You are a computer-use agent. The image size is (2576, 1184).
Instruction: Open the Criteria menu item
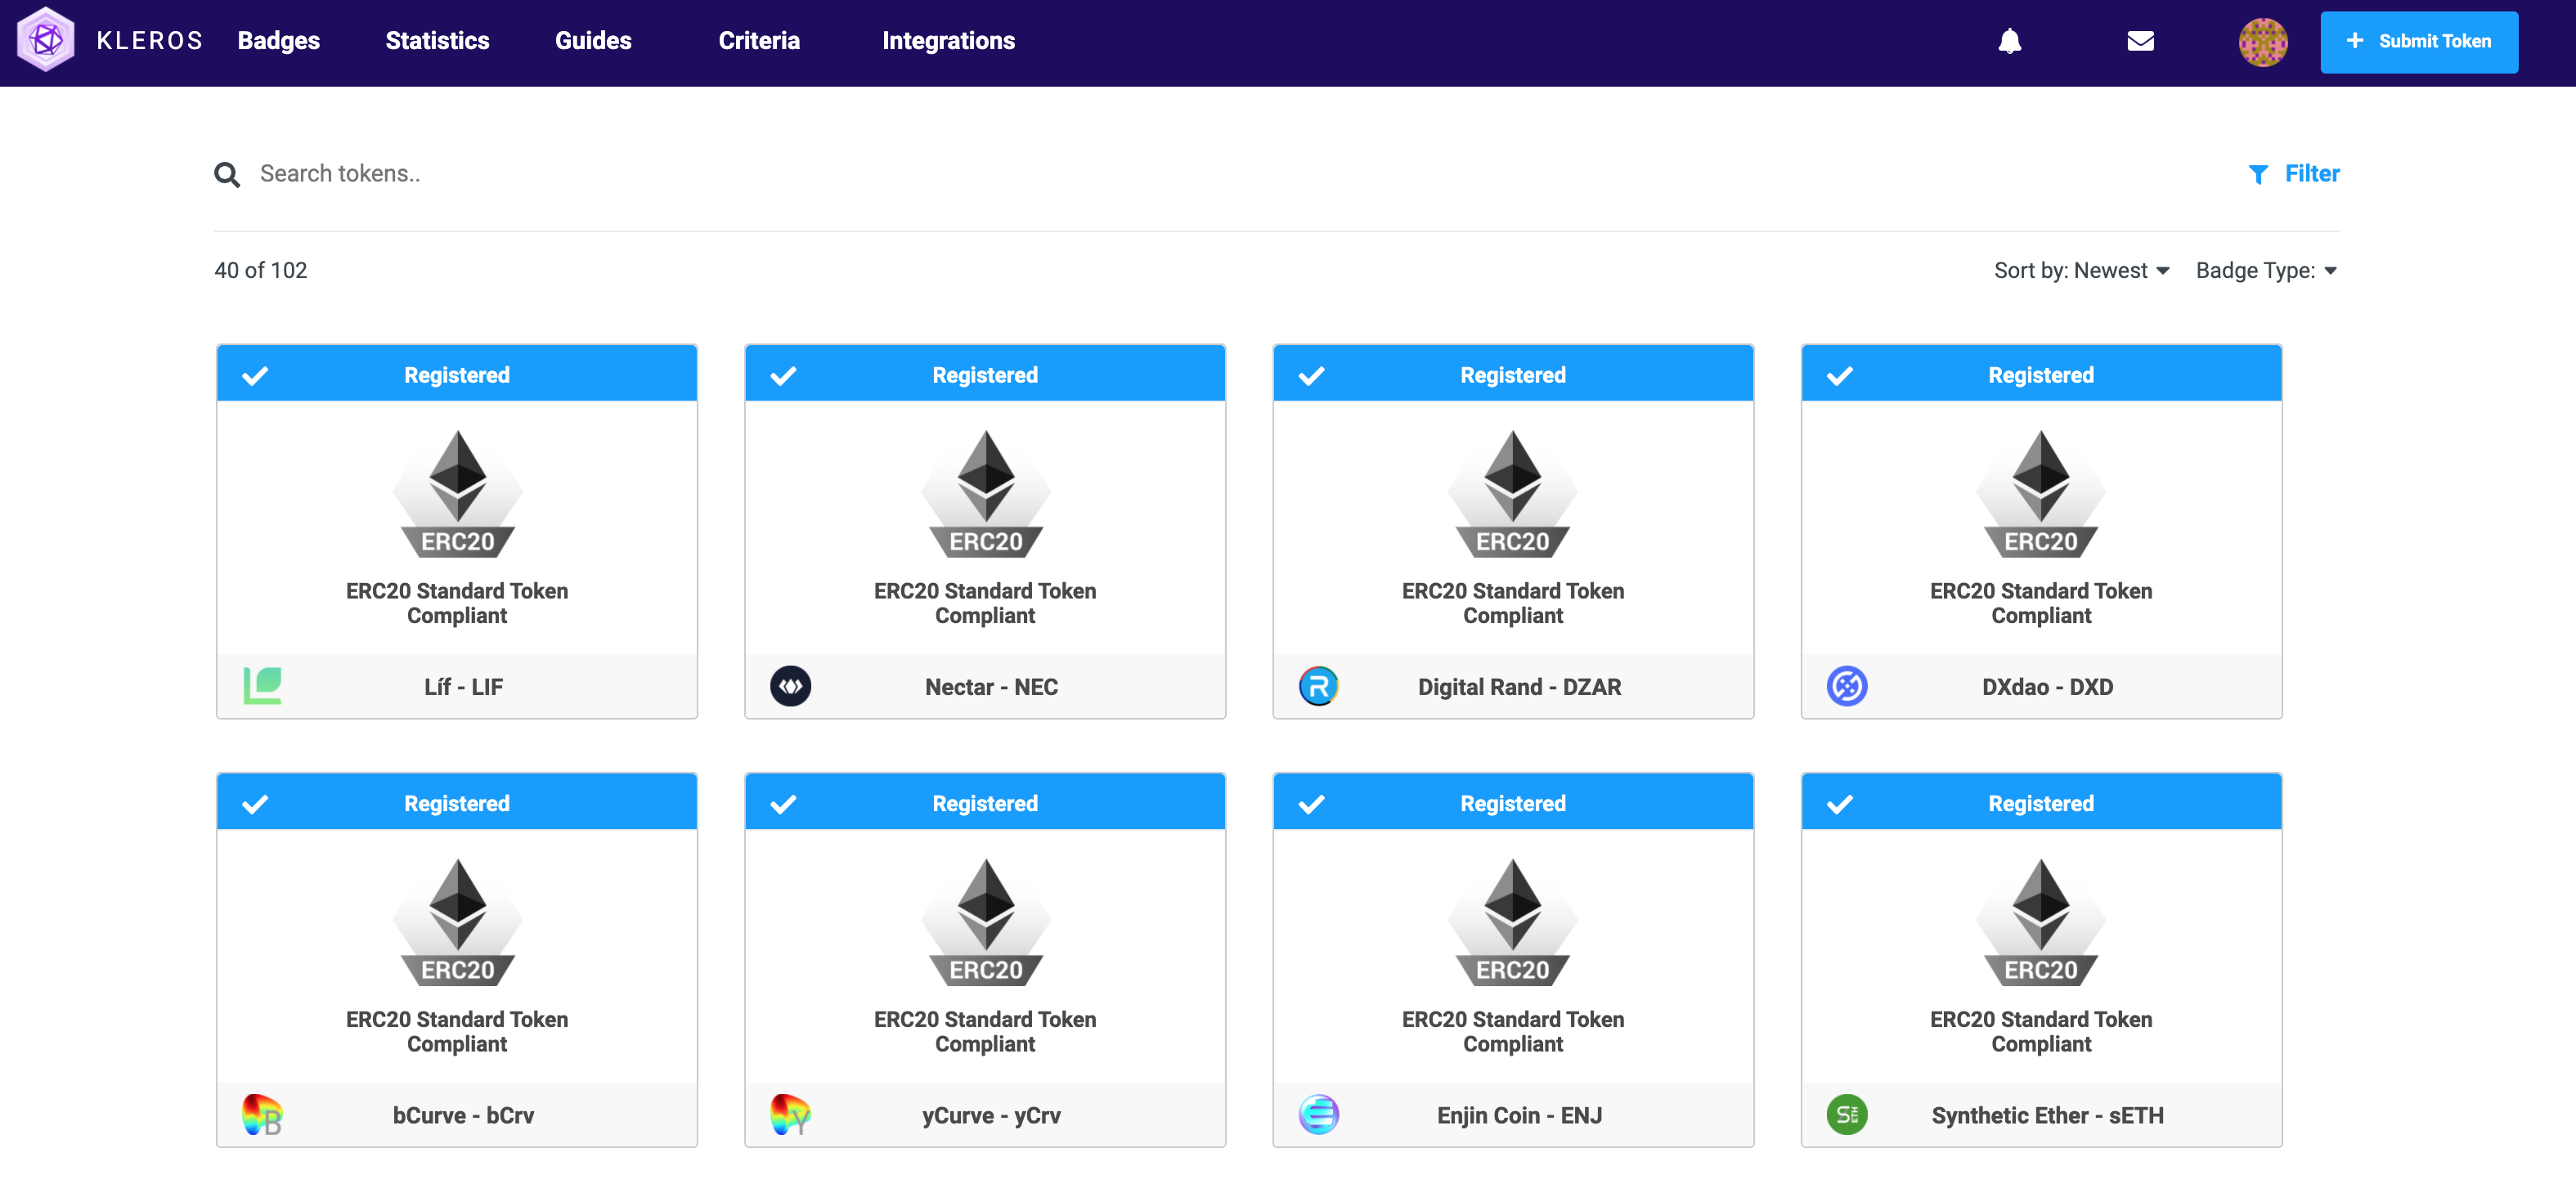pyautogui.click(x=758, y=41)
